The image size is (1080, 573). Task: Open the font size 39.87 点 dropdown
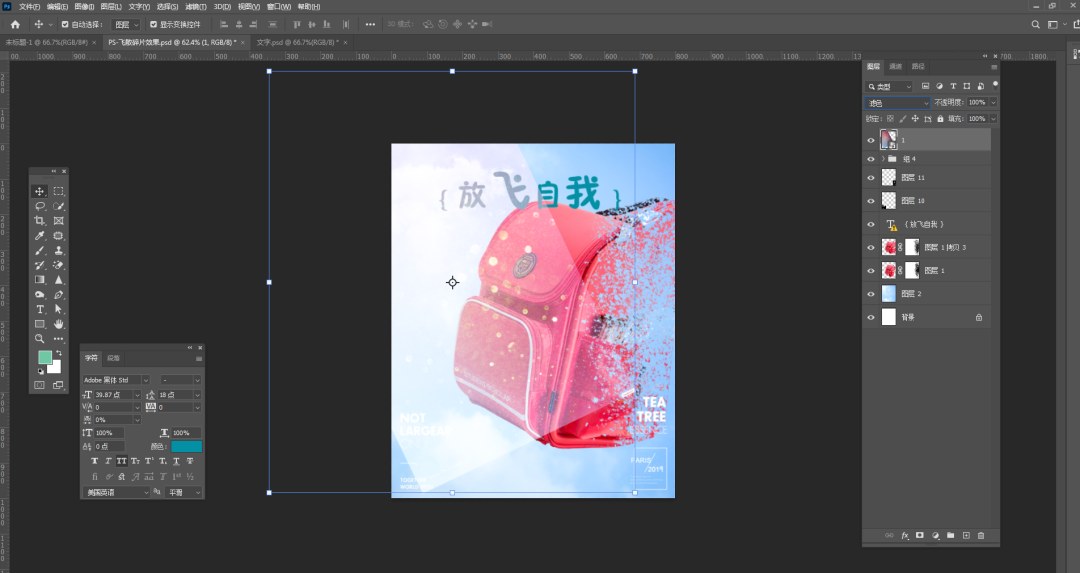tap(137, 395)
